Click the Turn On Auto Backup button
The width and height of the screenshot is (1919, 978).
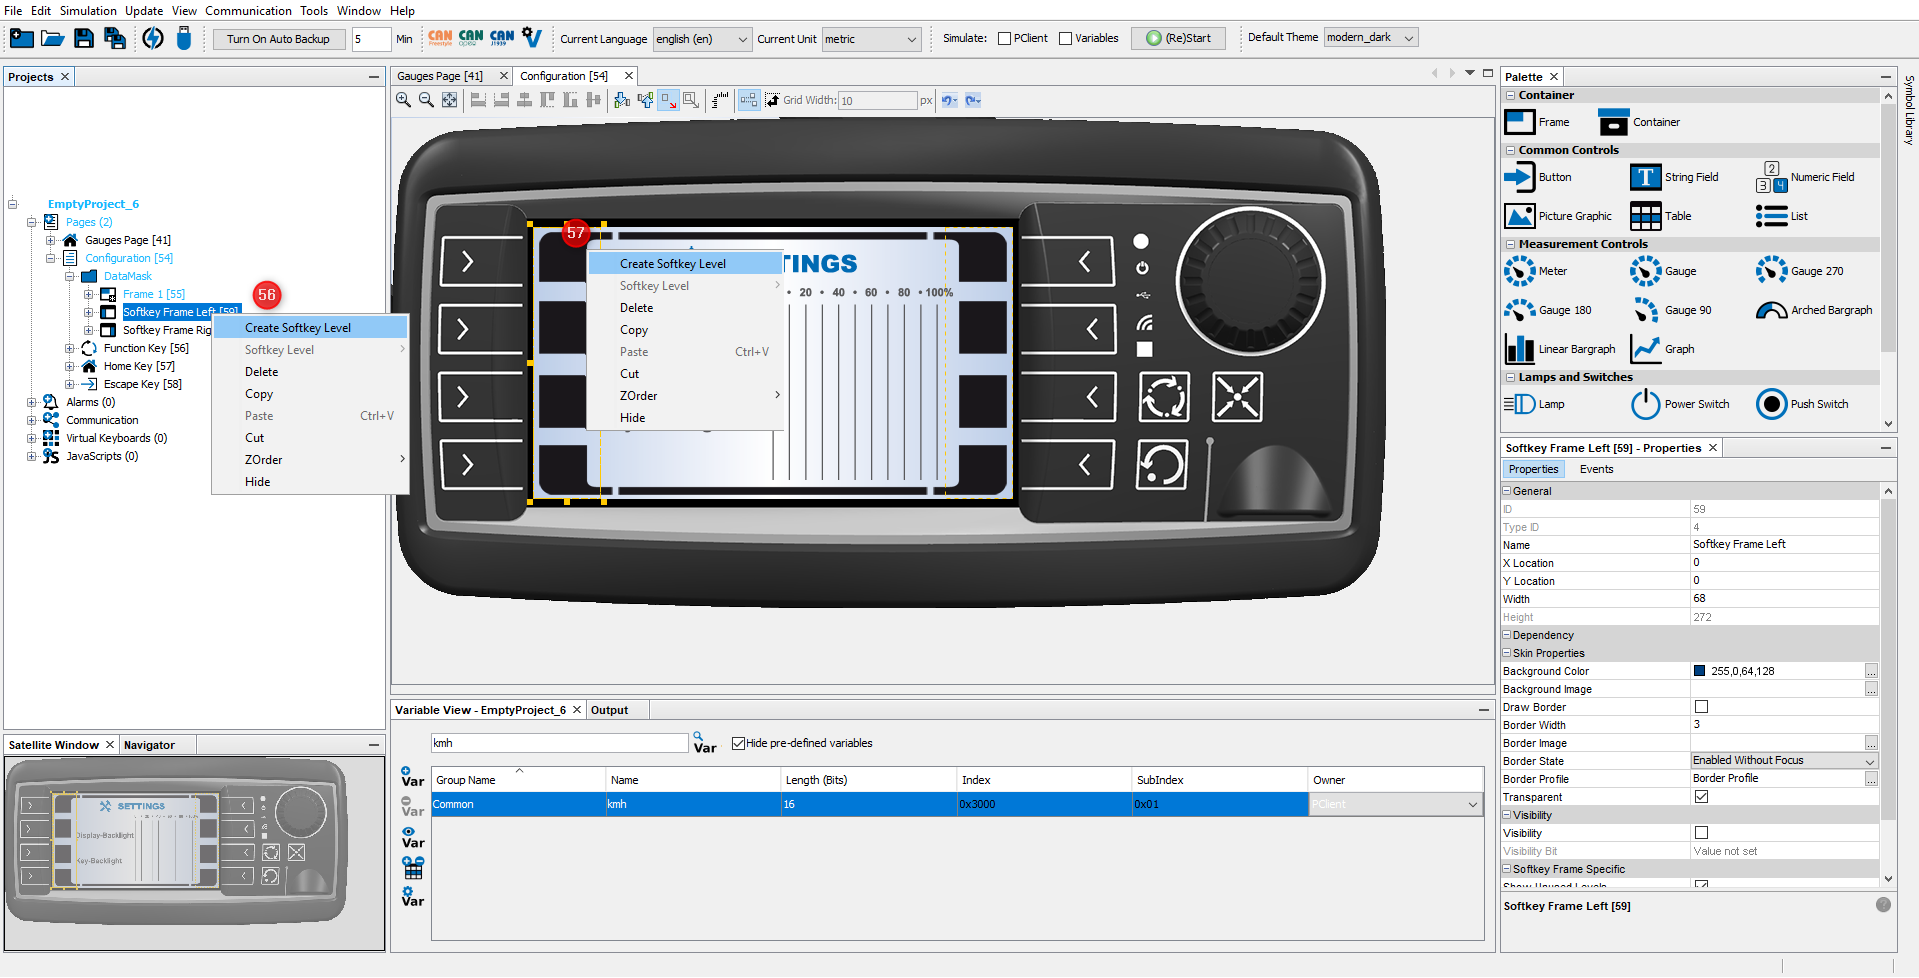point(278,39)
